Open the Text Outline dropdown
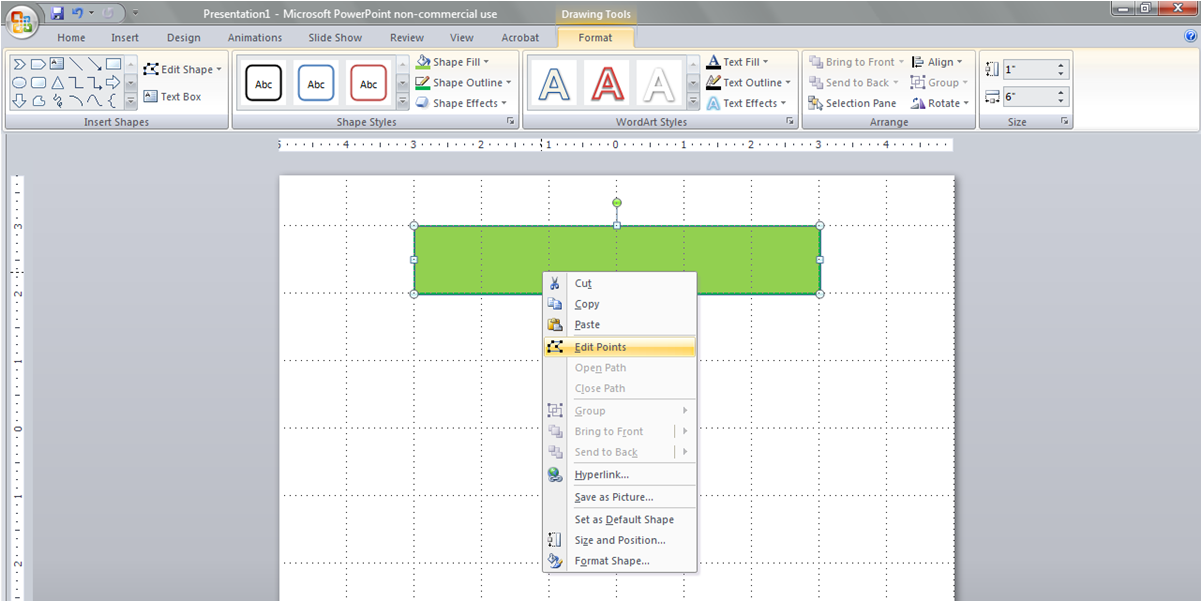 748,82
